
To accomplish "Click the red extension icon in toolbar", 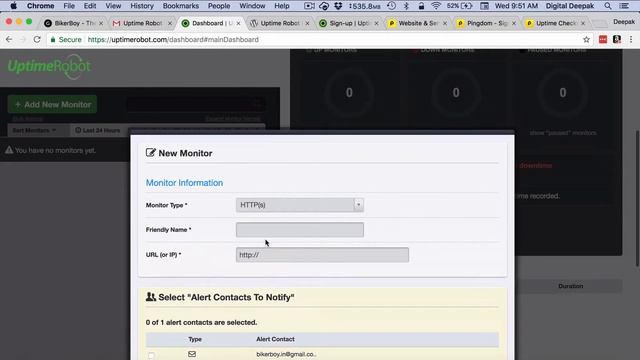I will point(603,40).
